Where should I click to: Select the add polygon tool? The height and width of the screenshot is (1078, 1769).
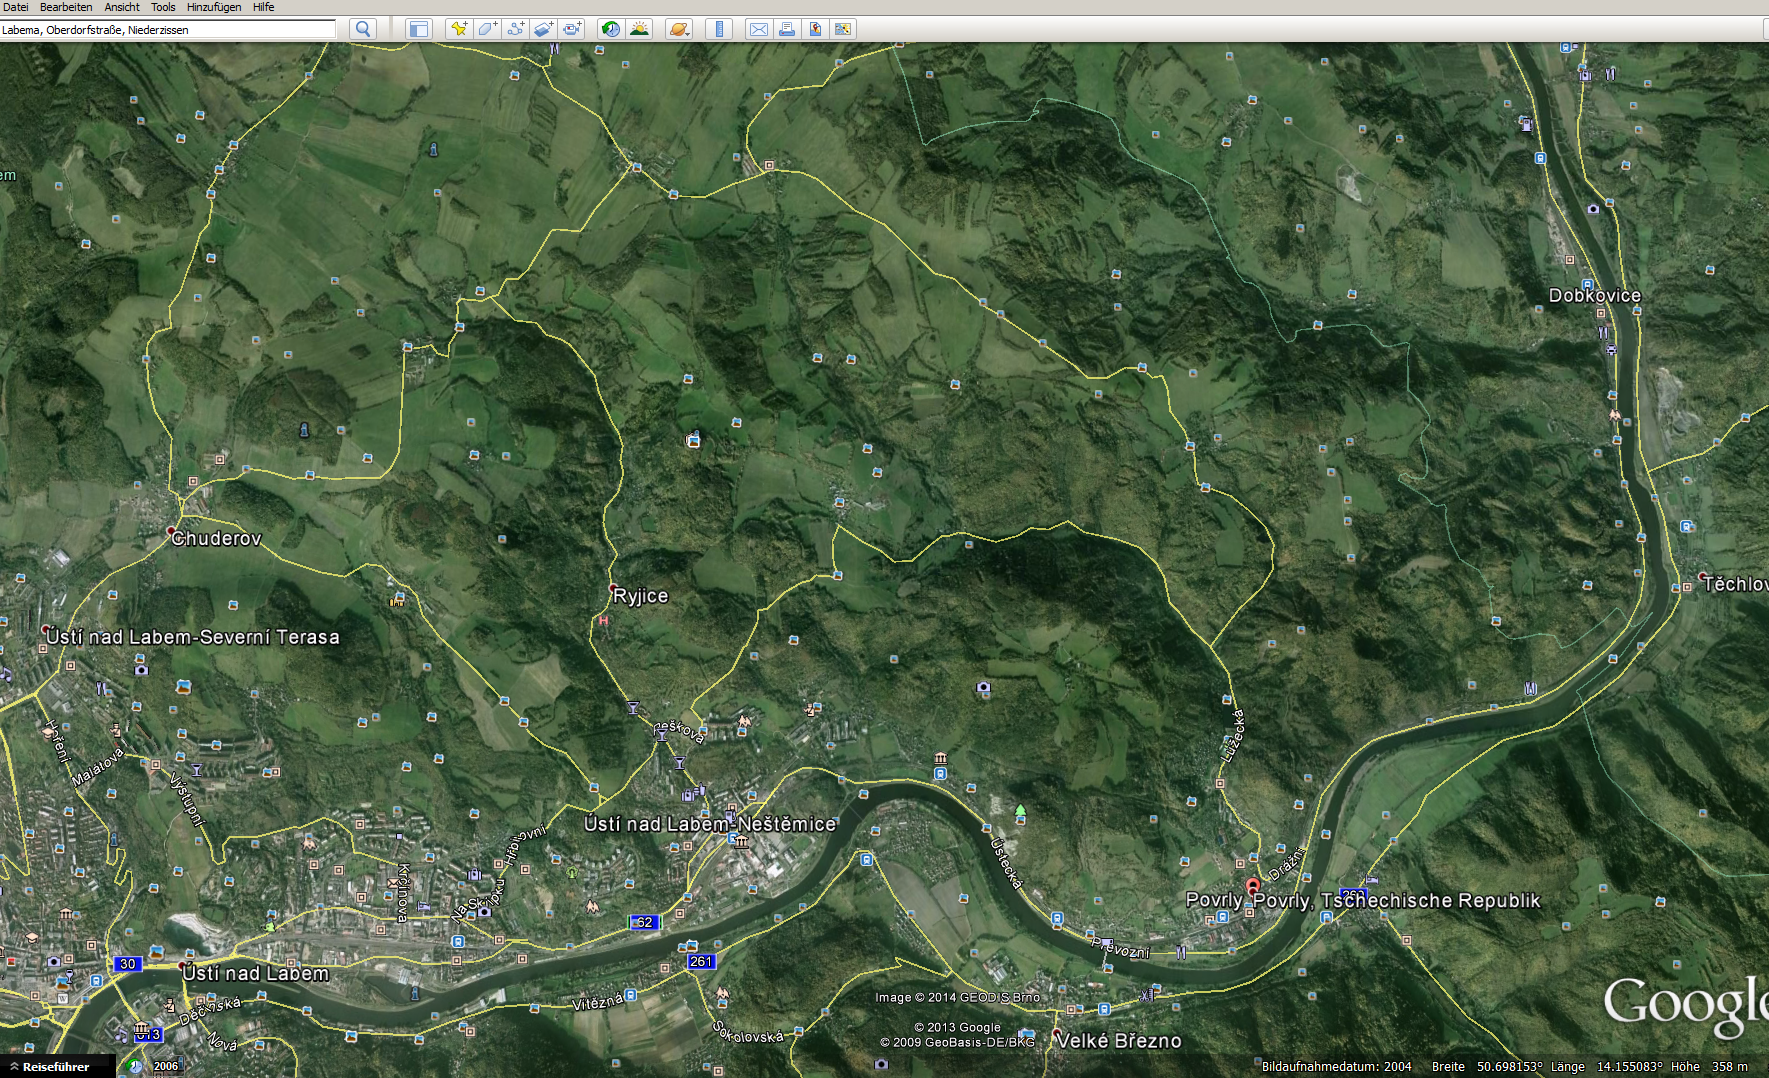487,29
